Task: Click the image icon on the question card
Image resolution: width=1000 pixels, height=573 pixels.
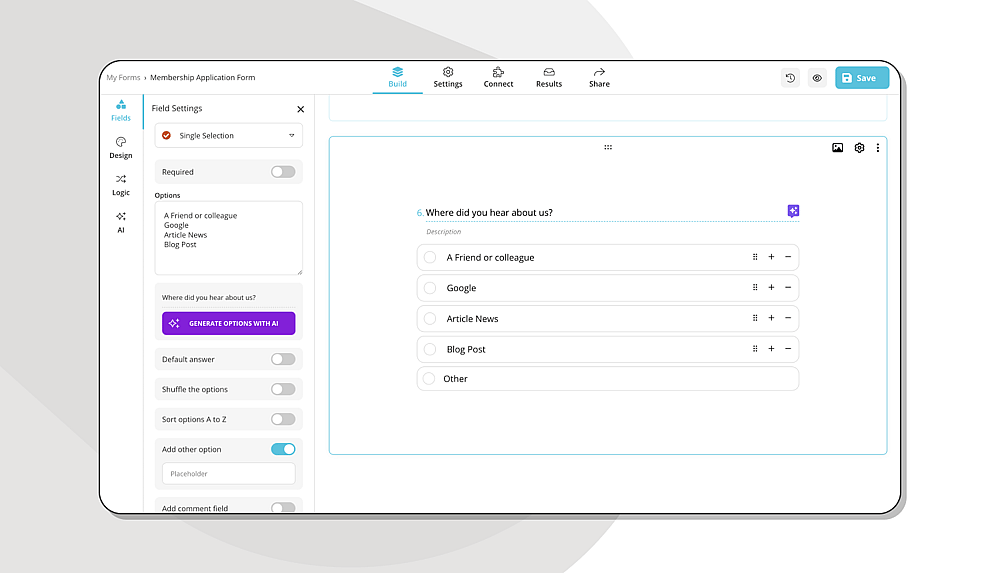Action: point(837,147)
